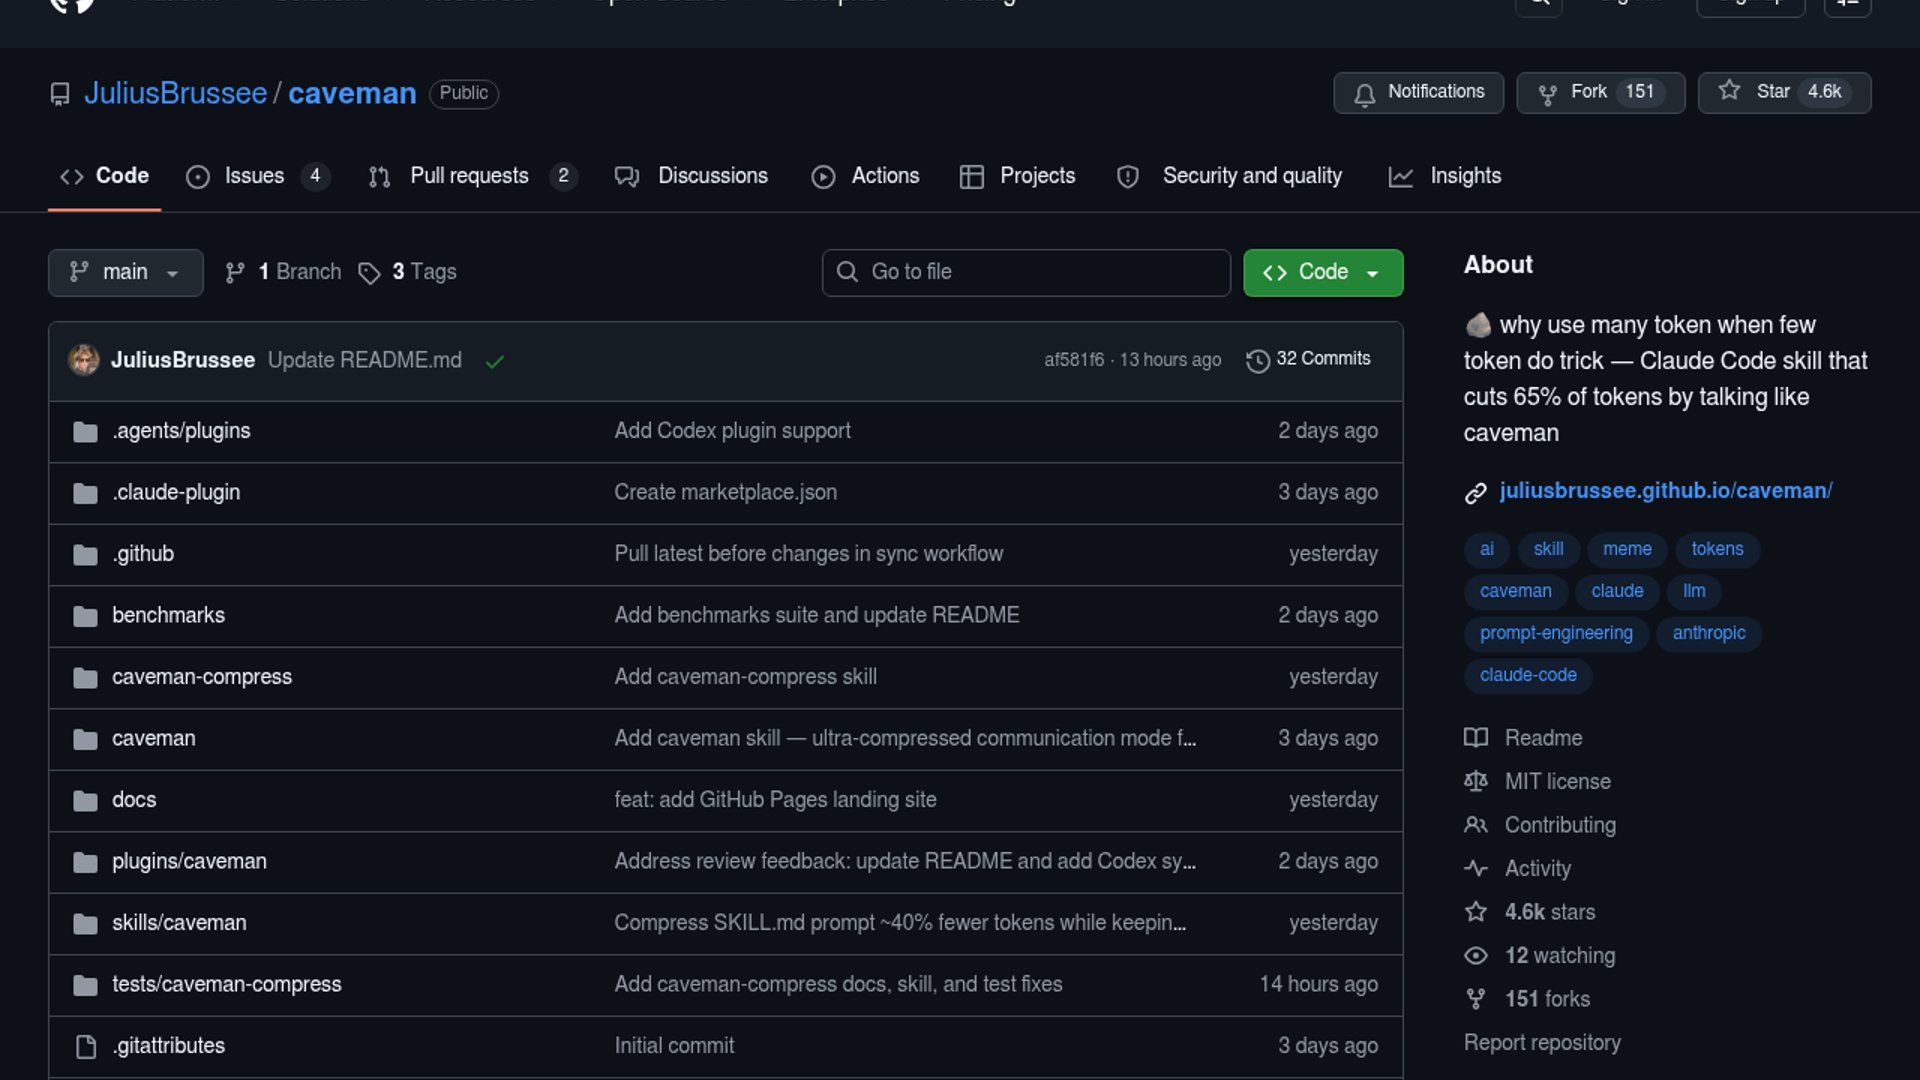The width and height of the screenshot is (1920, 1080).
Task: Click the Notifications bell icon
Action: pos(1364,94)
